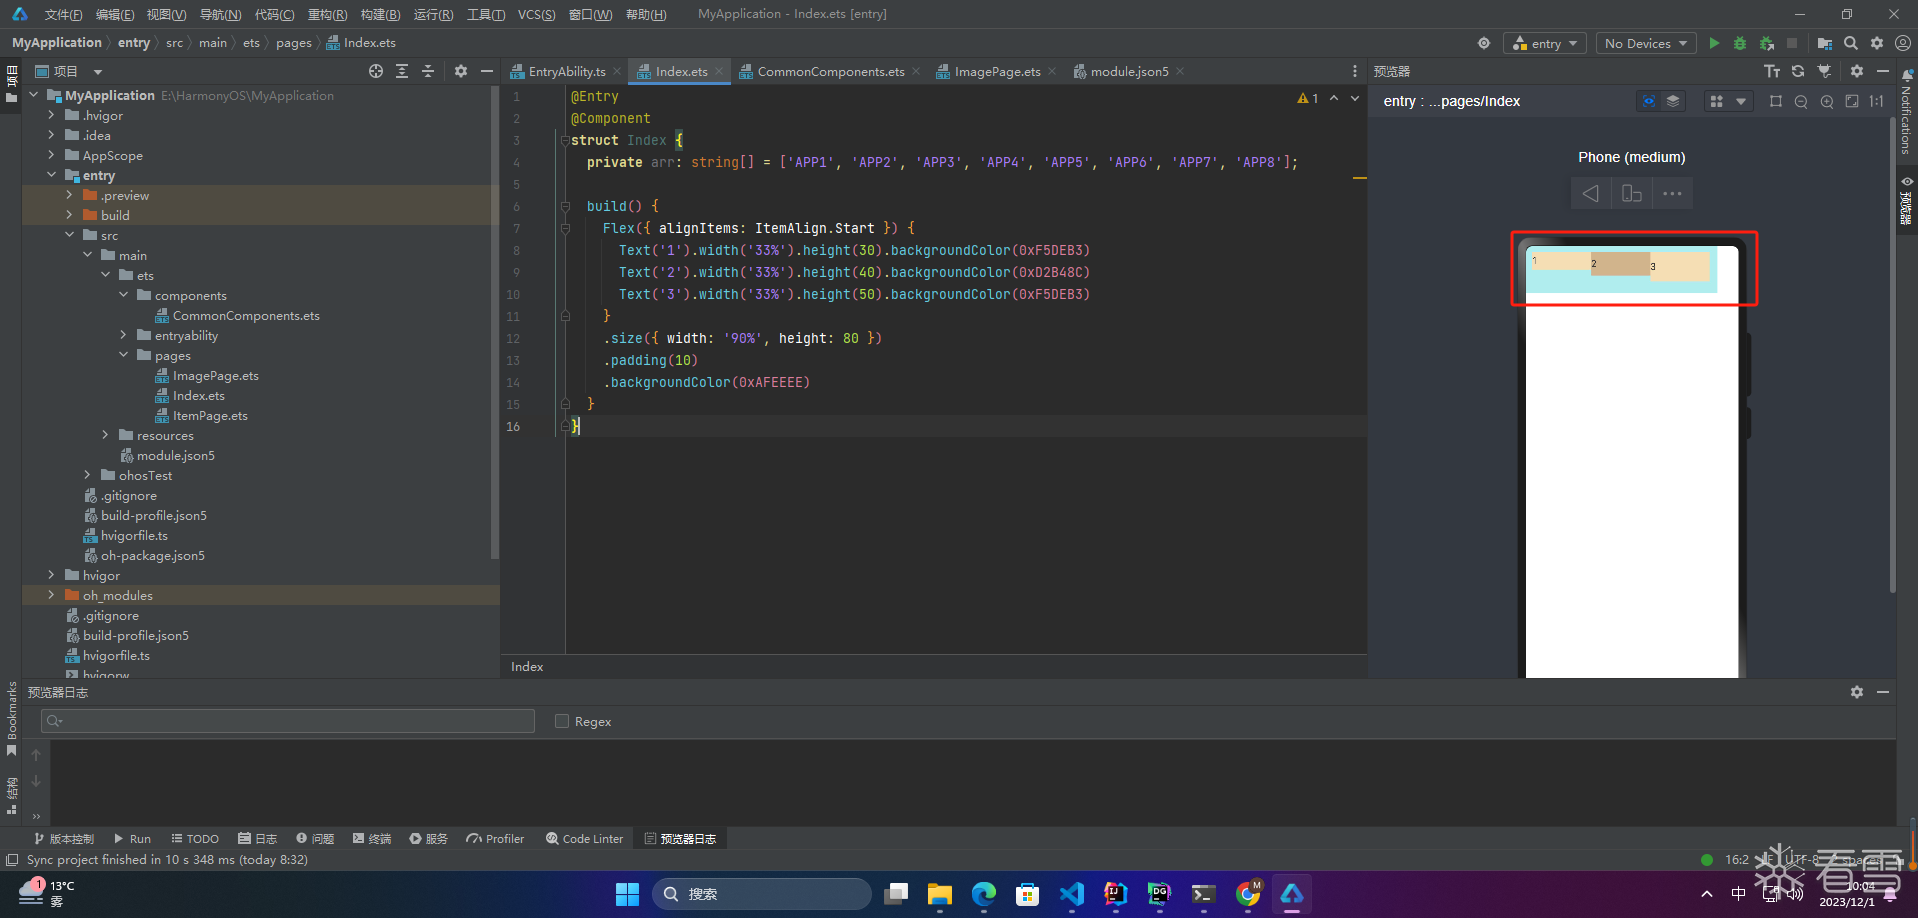Zoom out the previewer
The width and height of the screenshot is (1918, 918).
tap(1801, 101)
